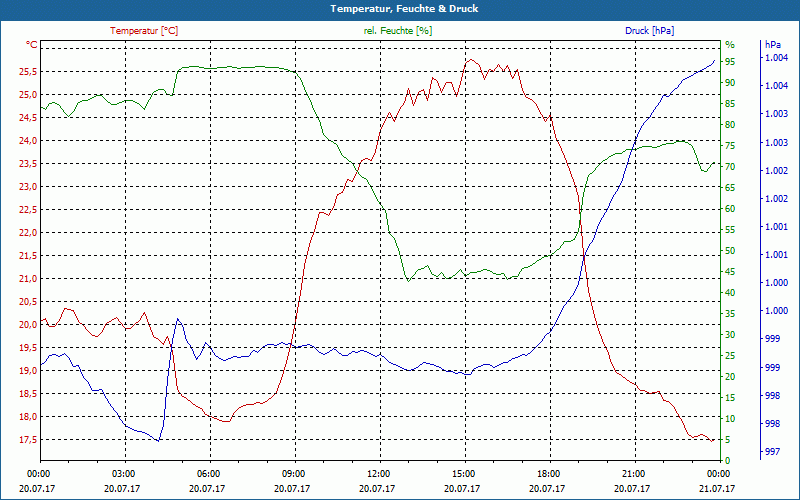Click the '50' humidity axis value
Image resolution: width=800 pixels, height=500 pixels.
click(x=730, y=251)
